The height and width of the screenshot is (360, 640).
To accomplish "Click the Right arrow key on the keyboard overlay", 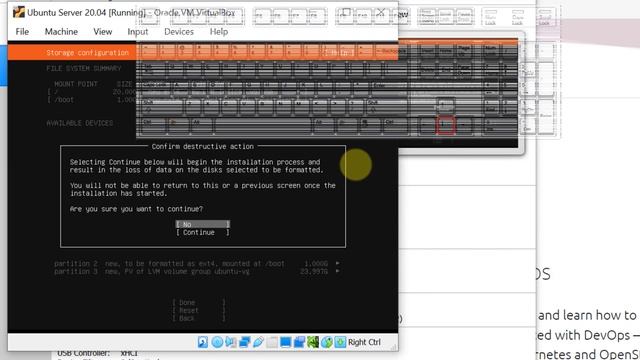I will point(464,125).
